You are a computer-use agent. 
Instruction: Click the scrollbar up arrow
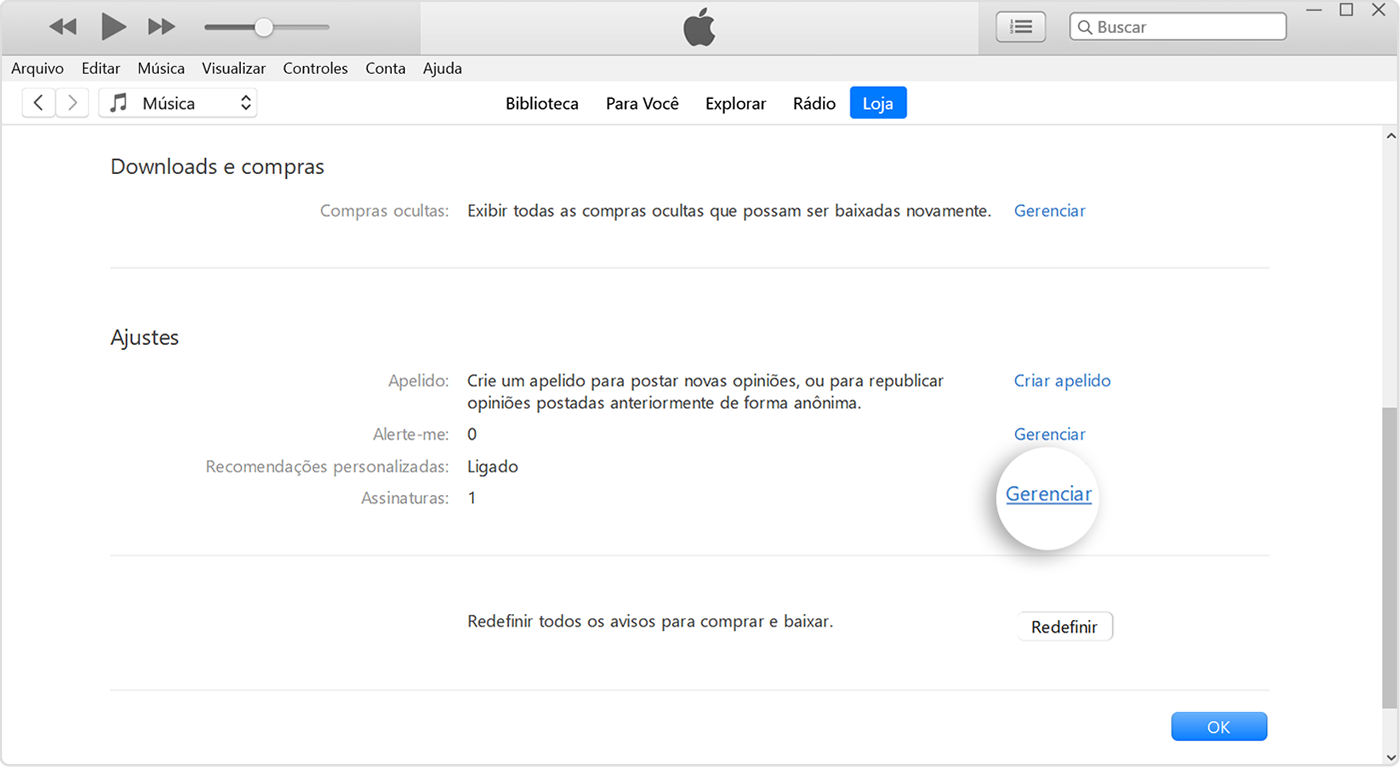[1390, 134]
